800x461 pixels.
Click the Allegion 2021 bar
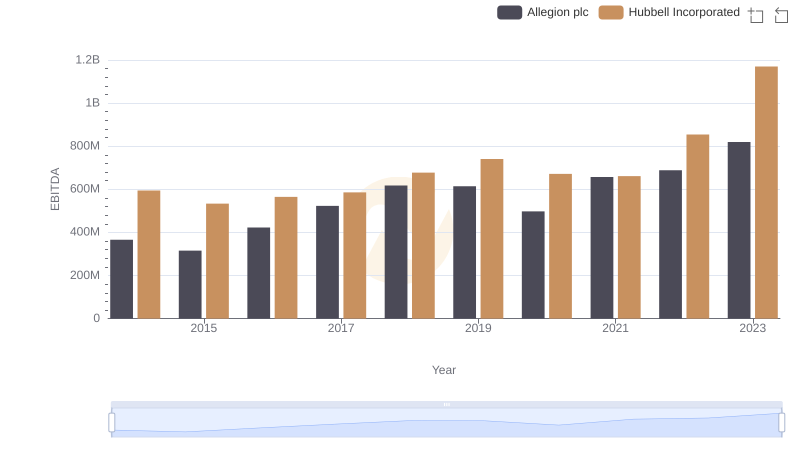pos(602,248)
